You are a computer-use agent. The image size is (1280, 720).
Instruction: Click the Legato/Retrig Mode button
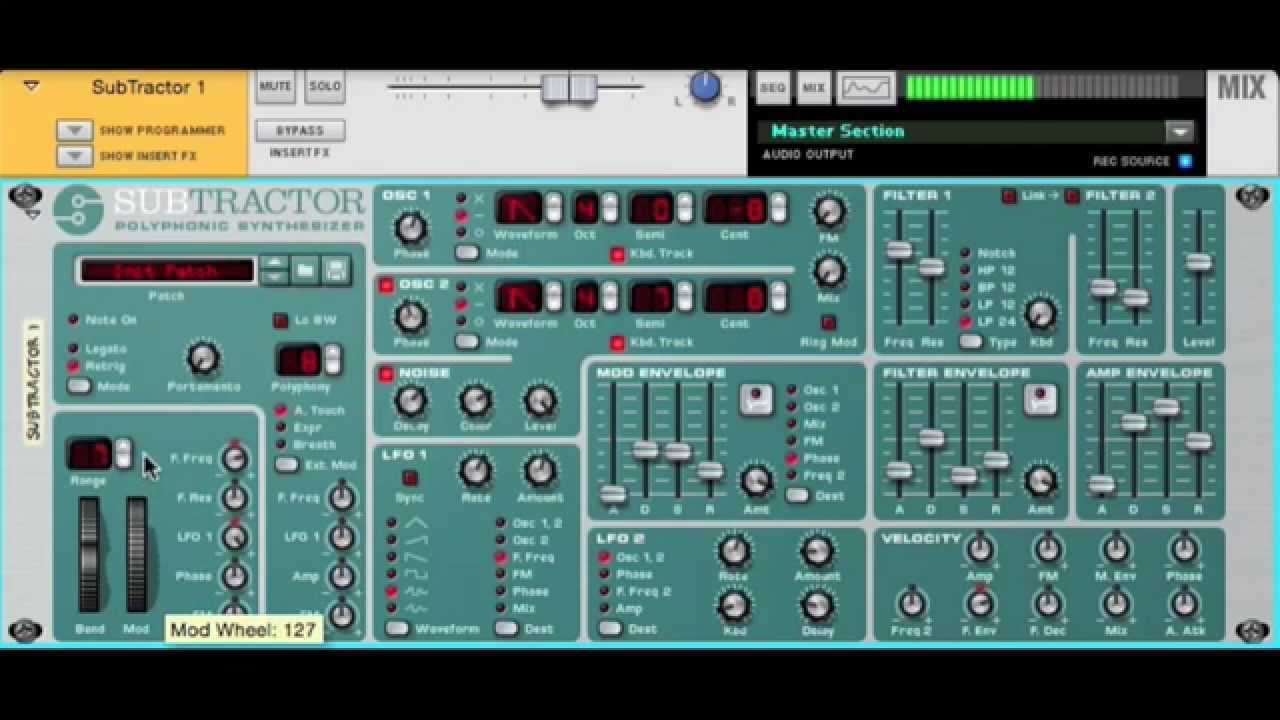[x=79, y=386]
